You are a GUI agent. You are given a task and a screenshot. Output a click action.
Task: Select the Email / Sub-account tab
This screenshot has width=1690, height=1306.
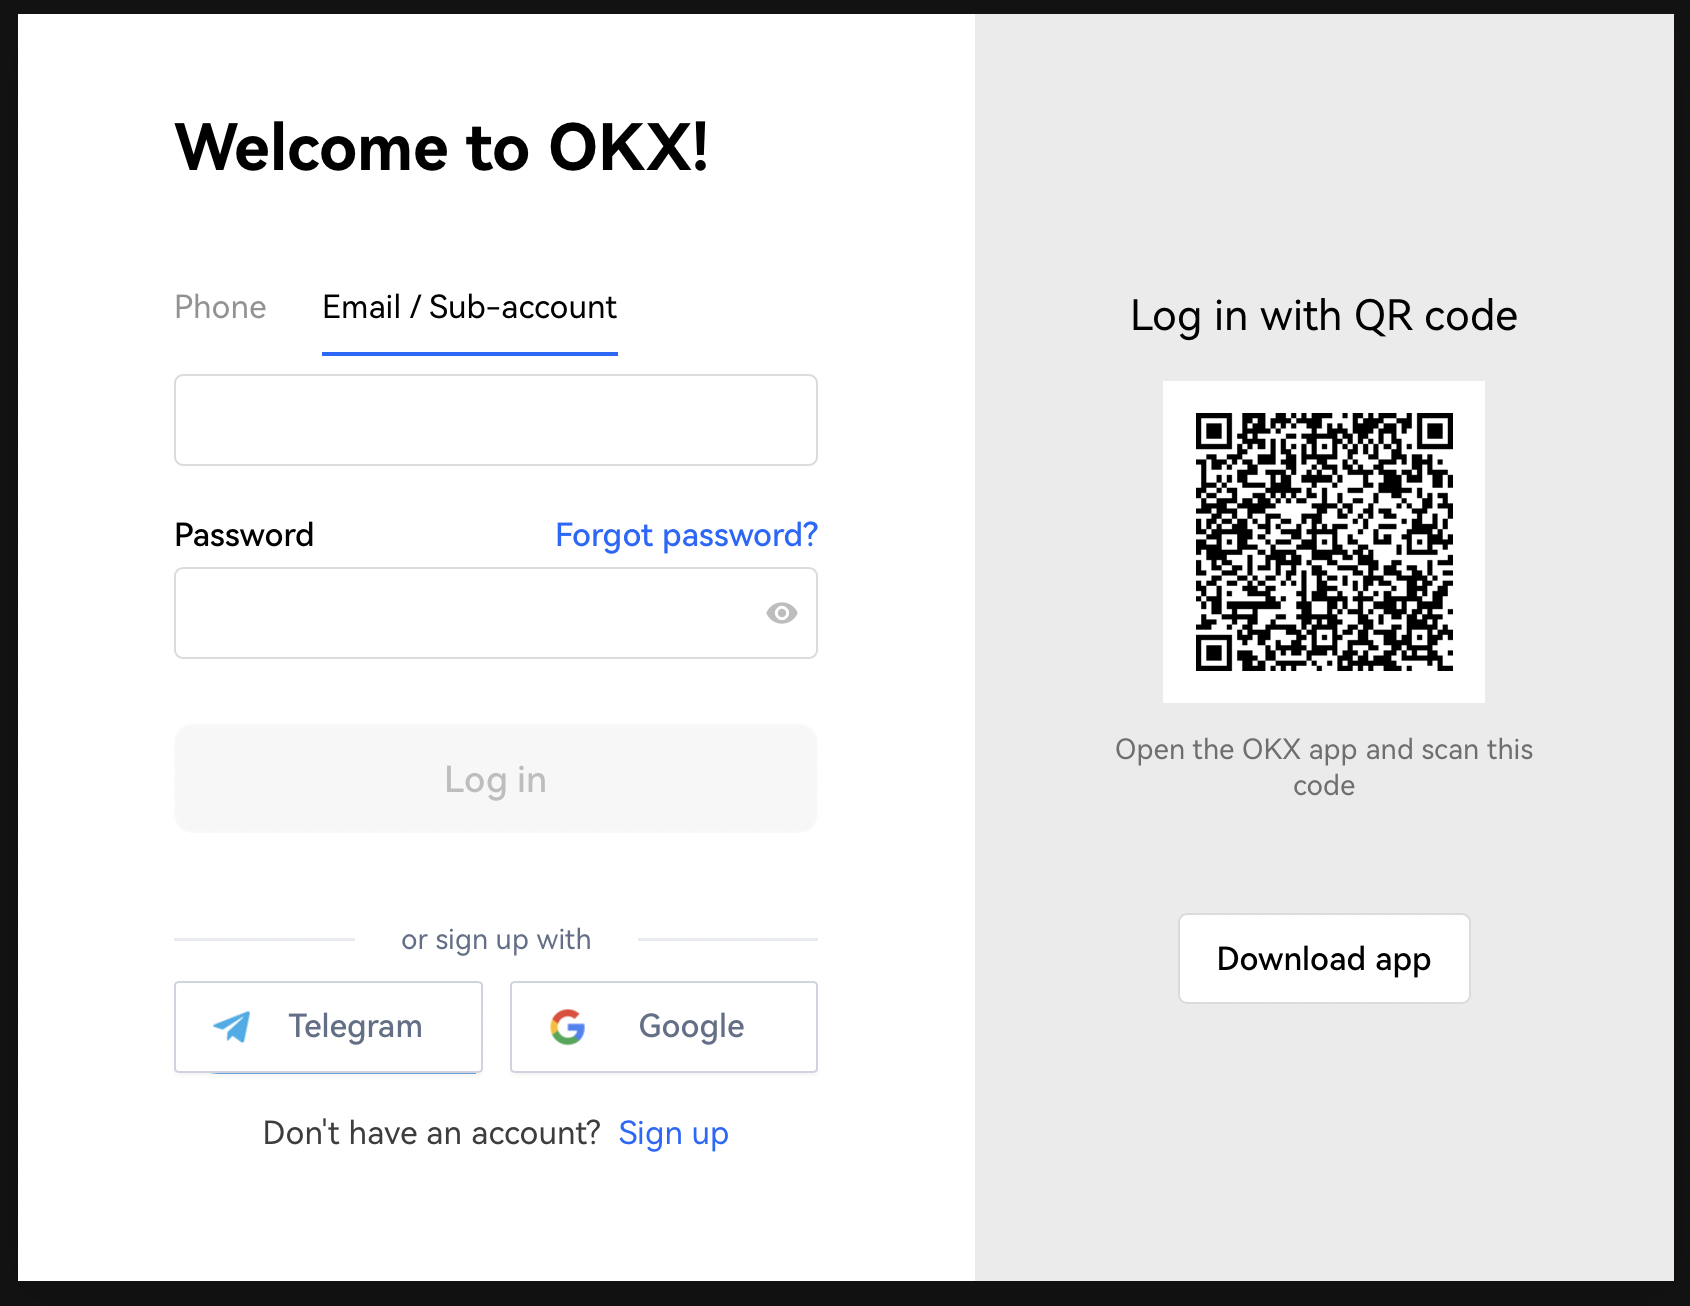coord(469,307)
